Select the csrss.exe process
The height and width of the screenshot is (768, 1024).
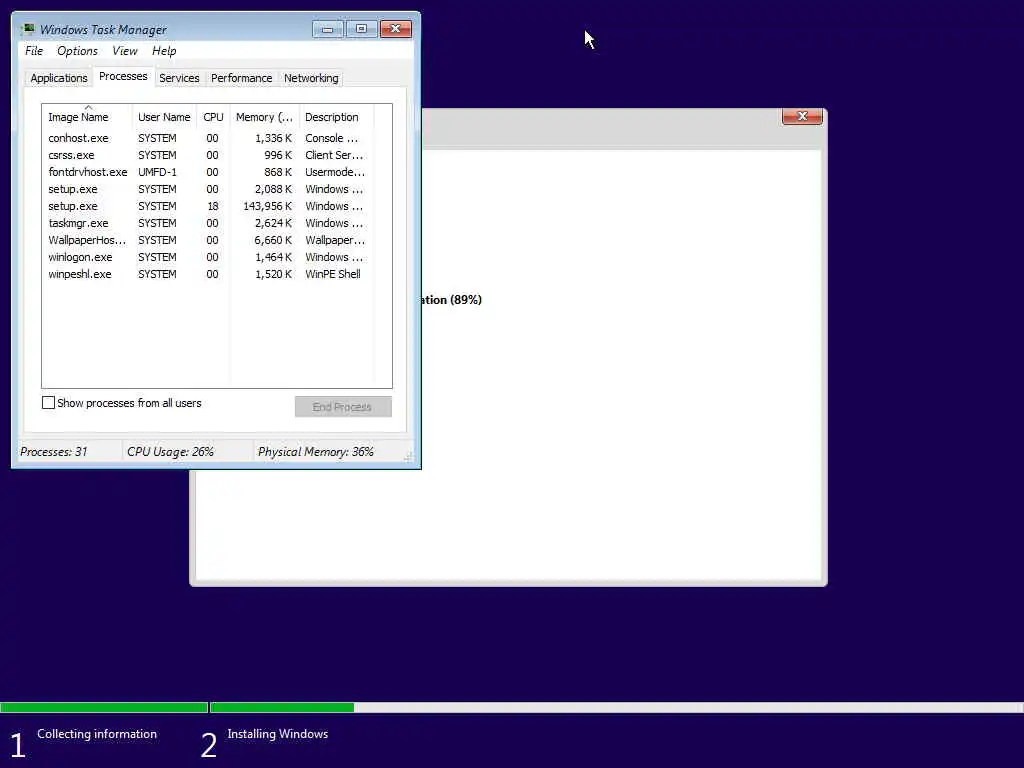point(208,155)
